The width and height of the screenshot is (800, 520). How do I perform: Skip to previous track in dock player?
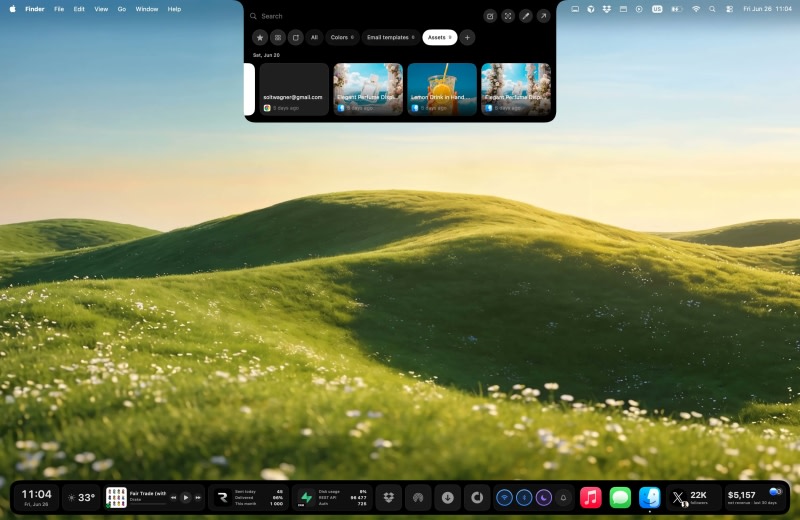(173, 498)
